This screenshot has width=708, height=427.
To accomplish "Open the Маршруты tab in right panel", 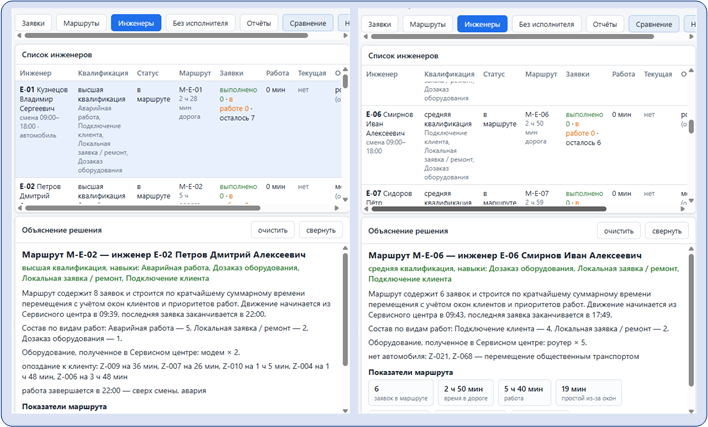I will [428, 24].
